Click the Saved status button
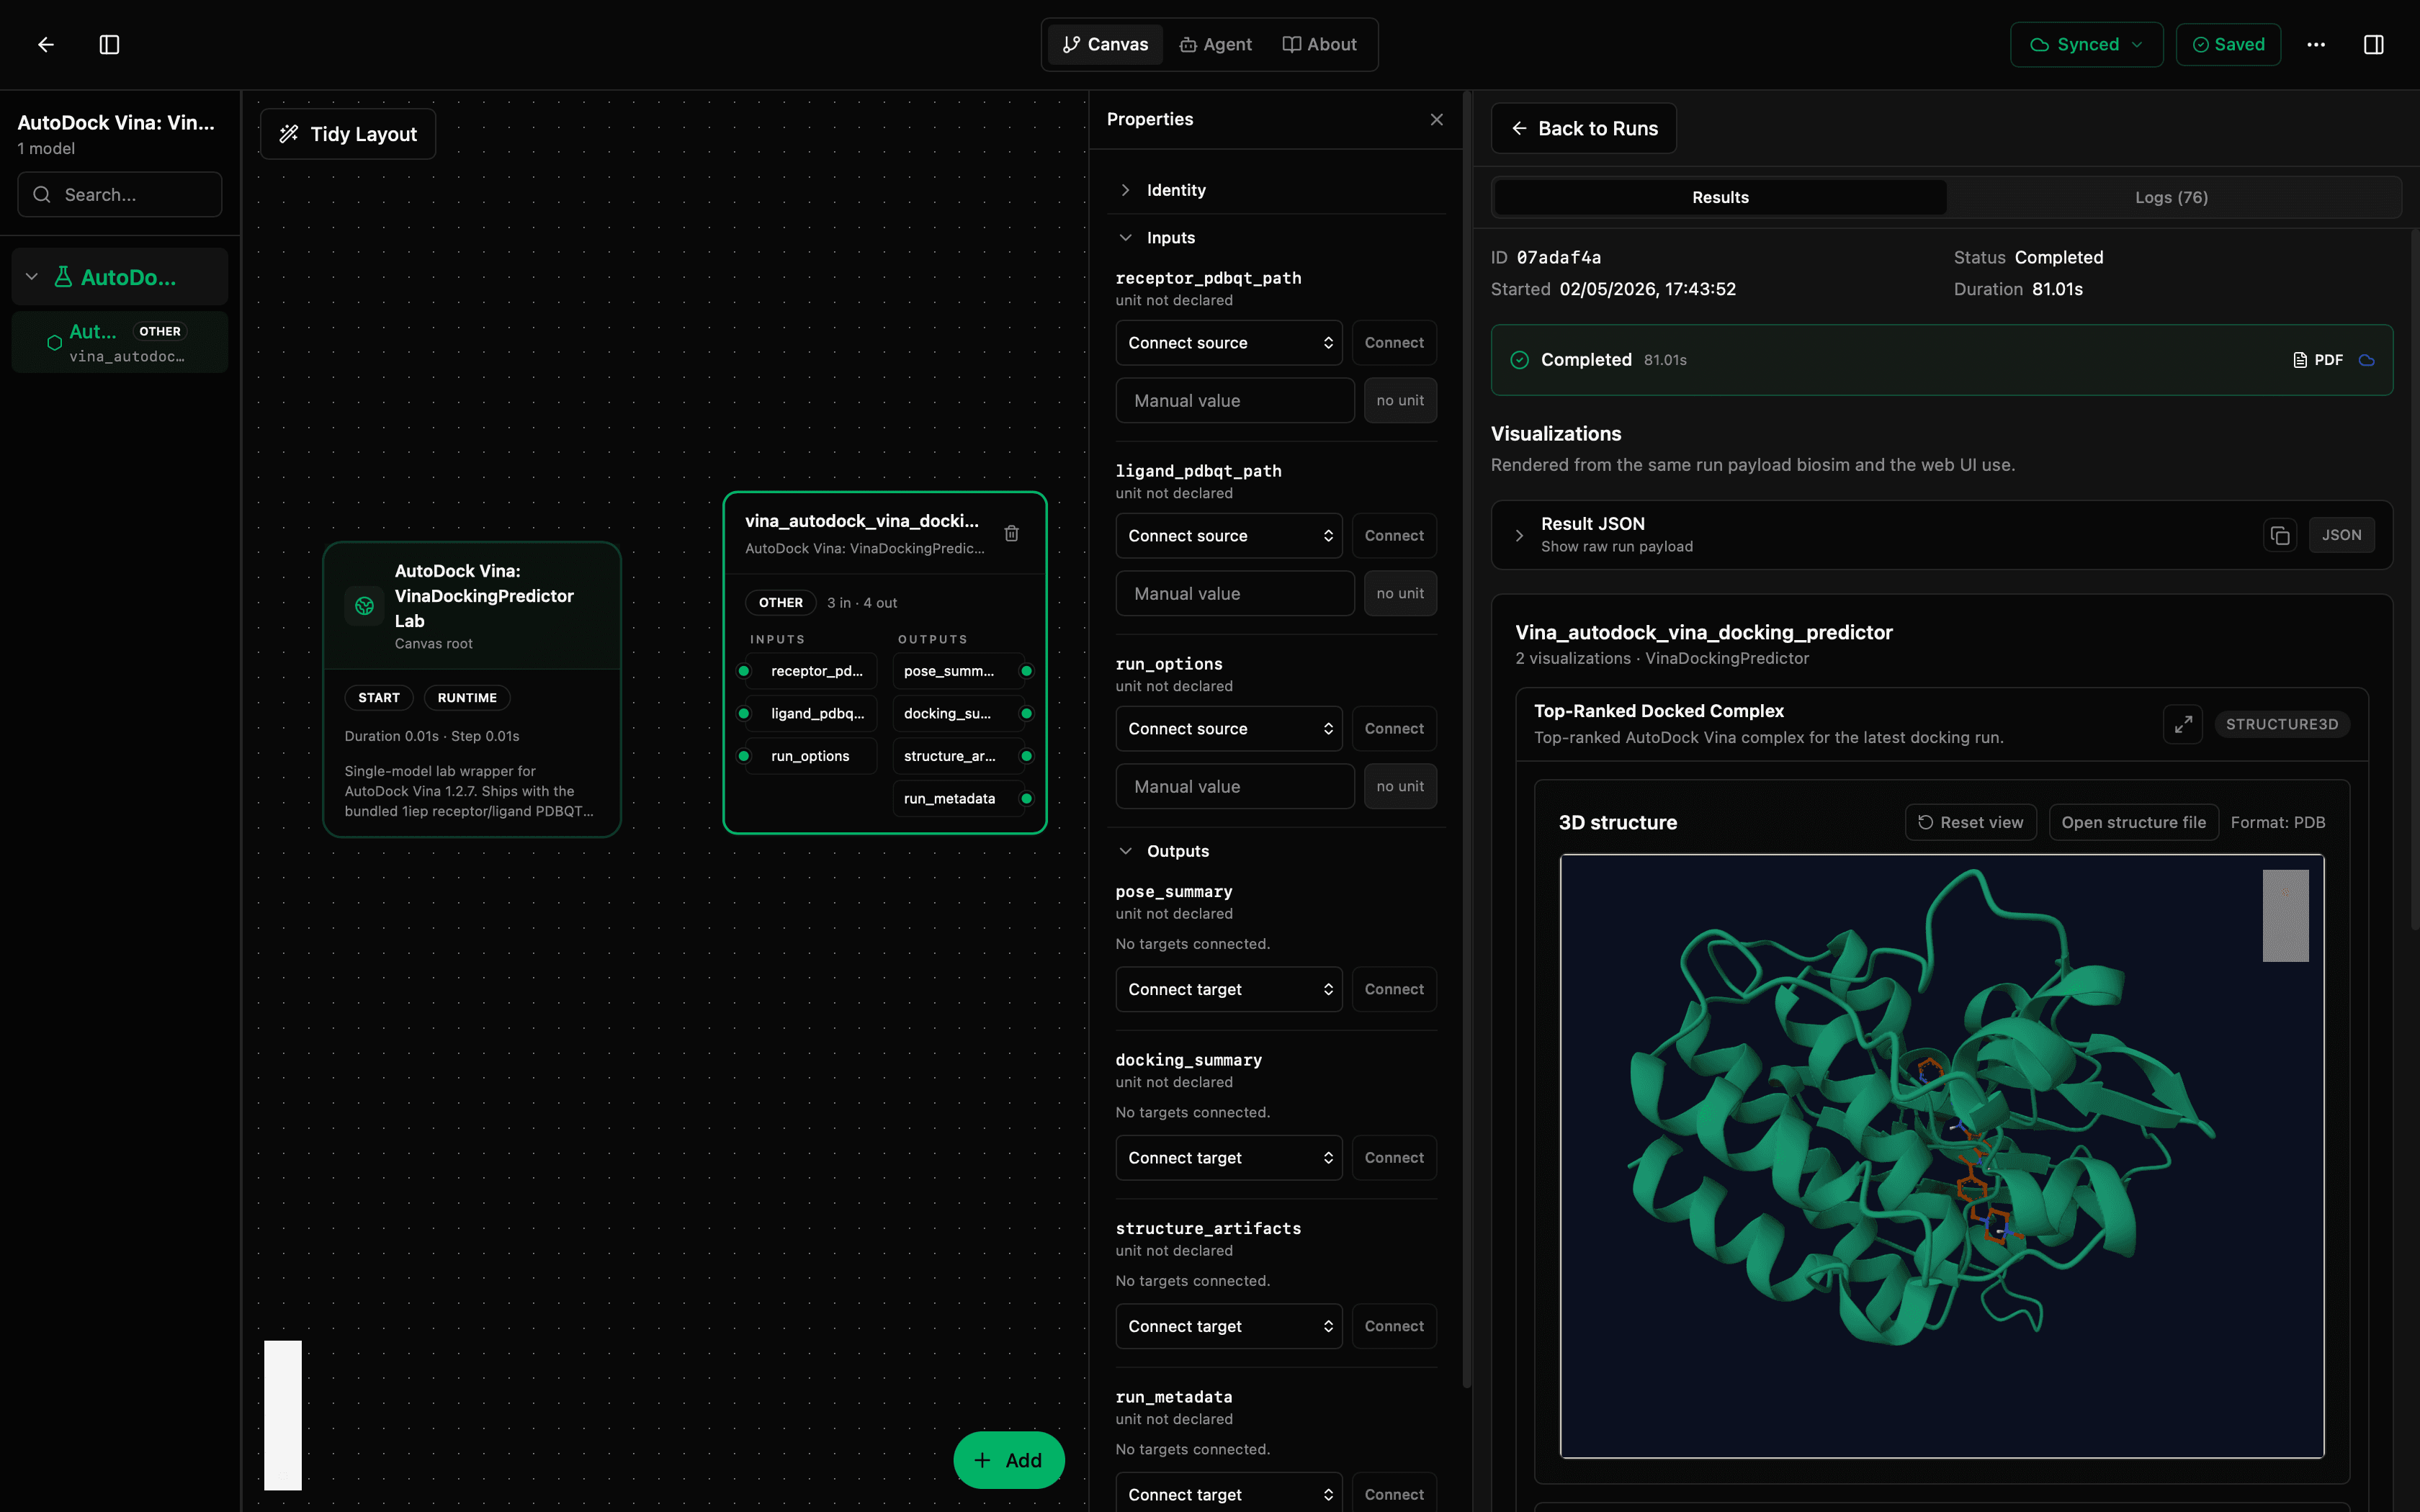The width and height of the screenshot is (2420, 1512). click(2228, 44)
